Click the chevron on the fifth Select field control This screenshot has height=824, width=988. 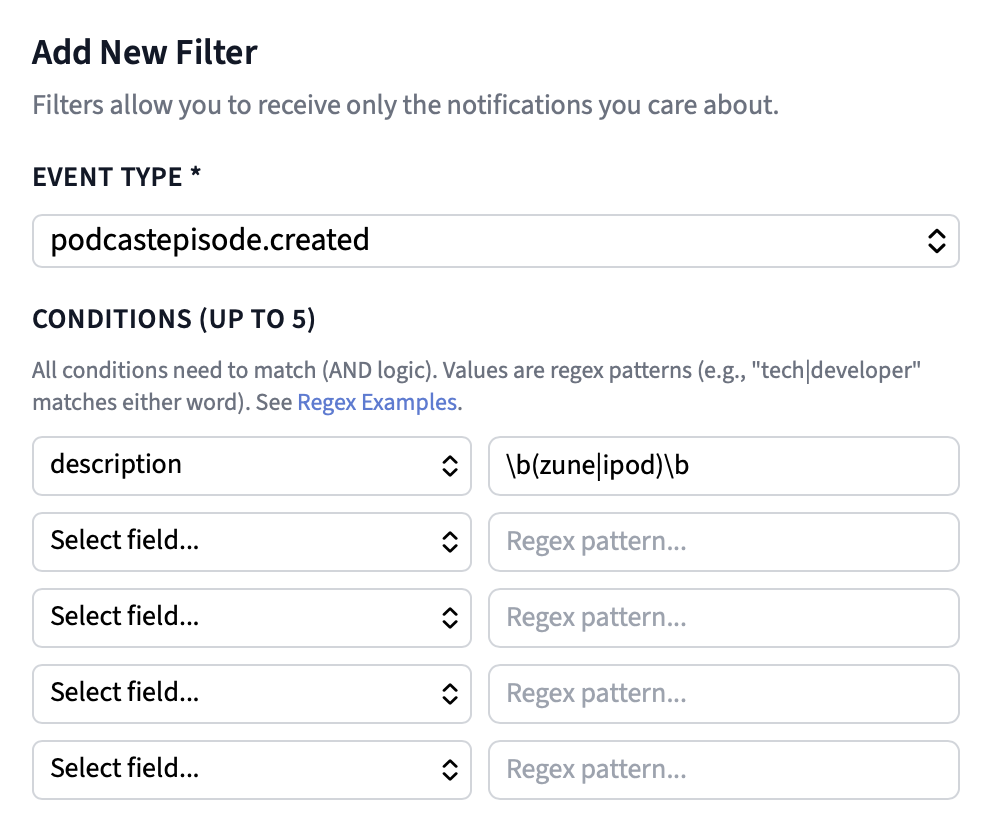451,769
